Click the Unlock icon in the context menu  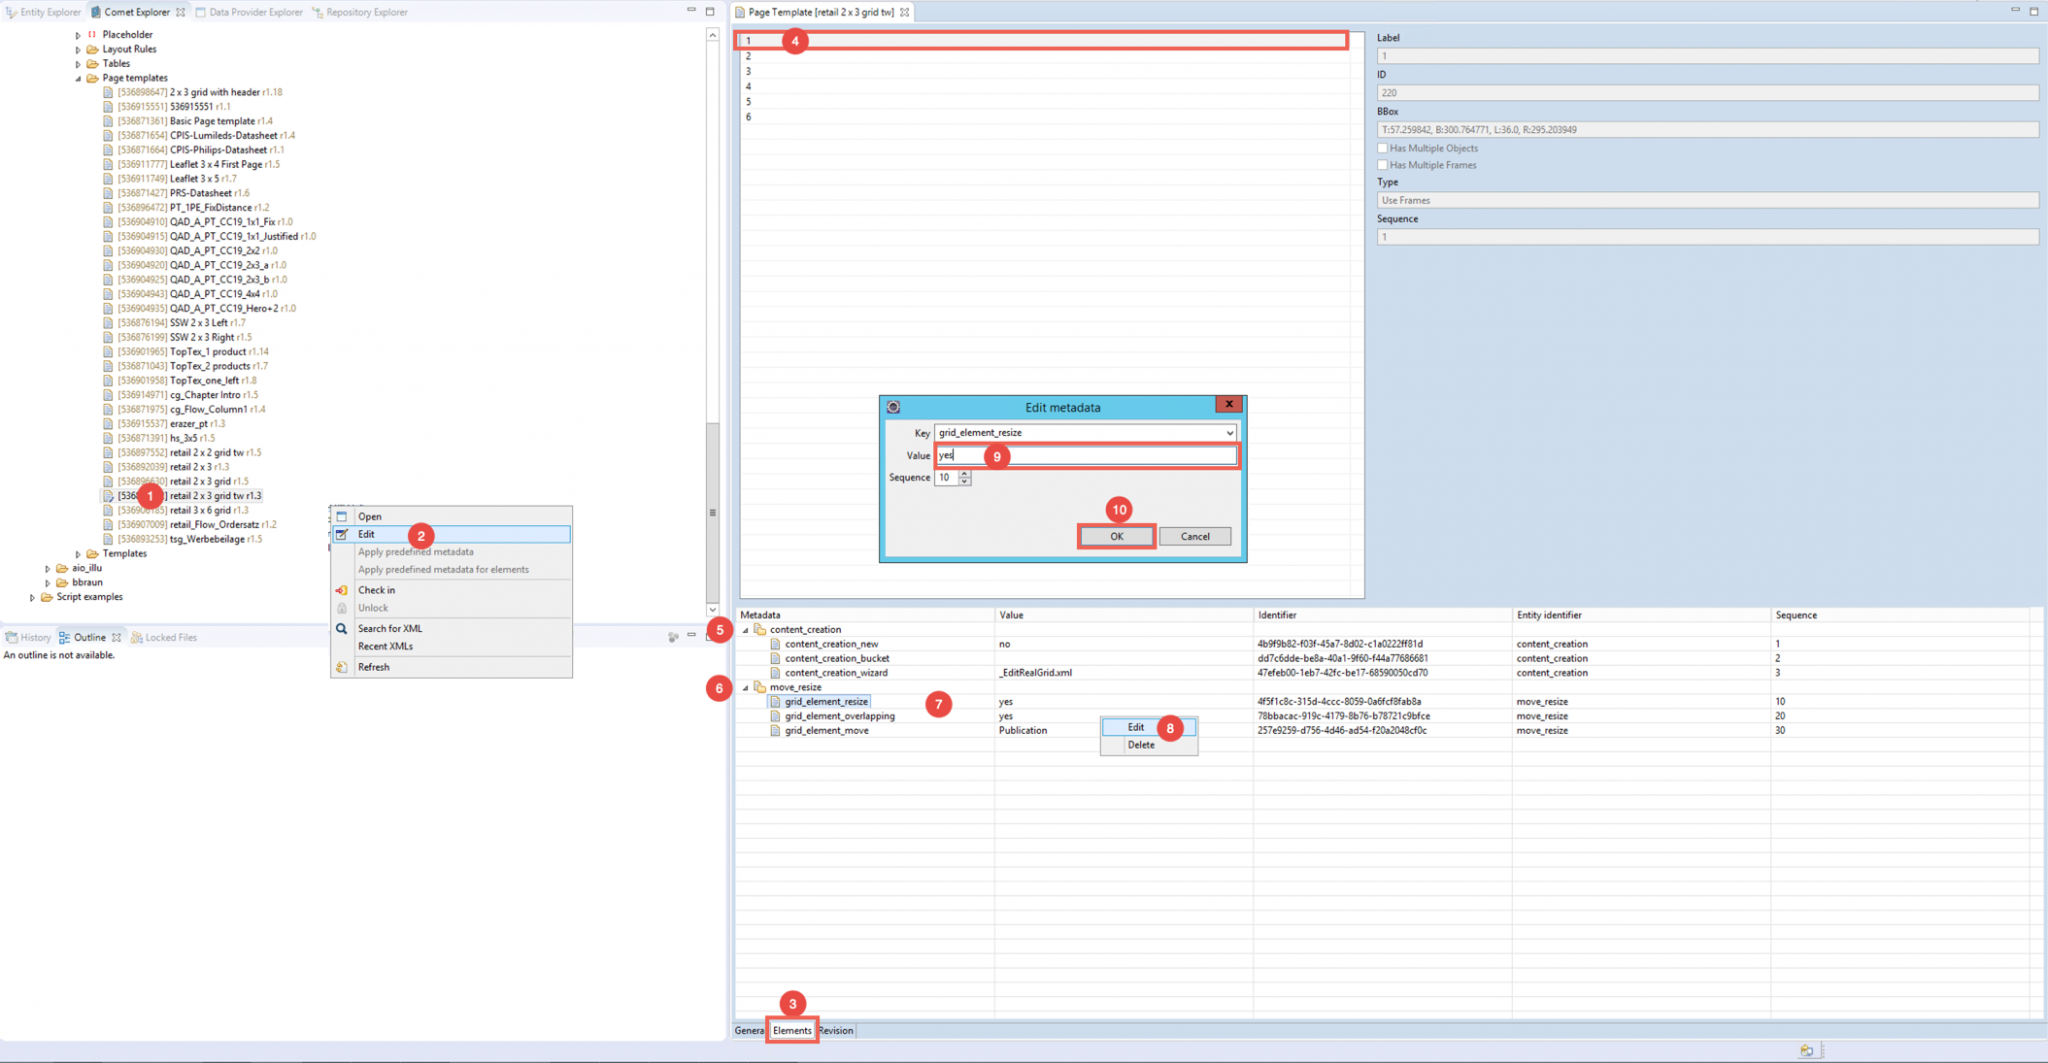click(341, 608)
